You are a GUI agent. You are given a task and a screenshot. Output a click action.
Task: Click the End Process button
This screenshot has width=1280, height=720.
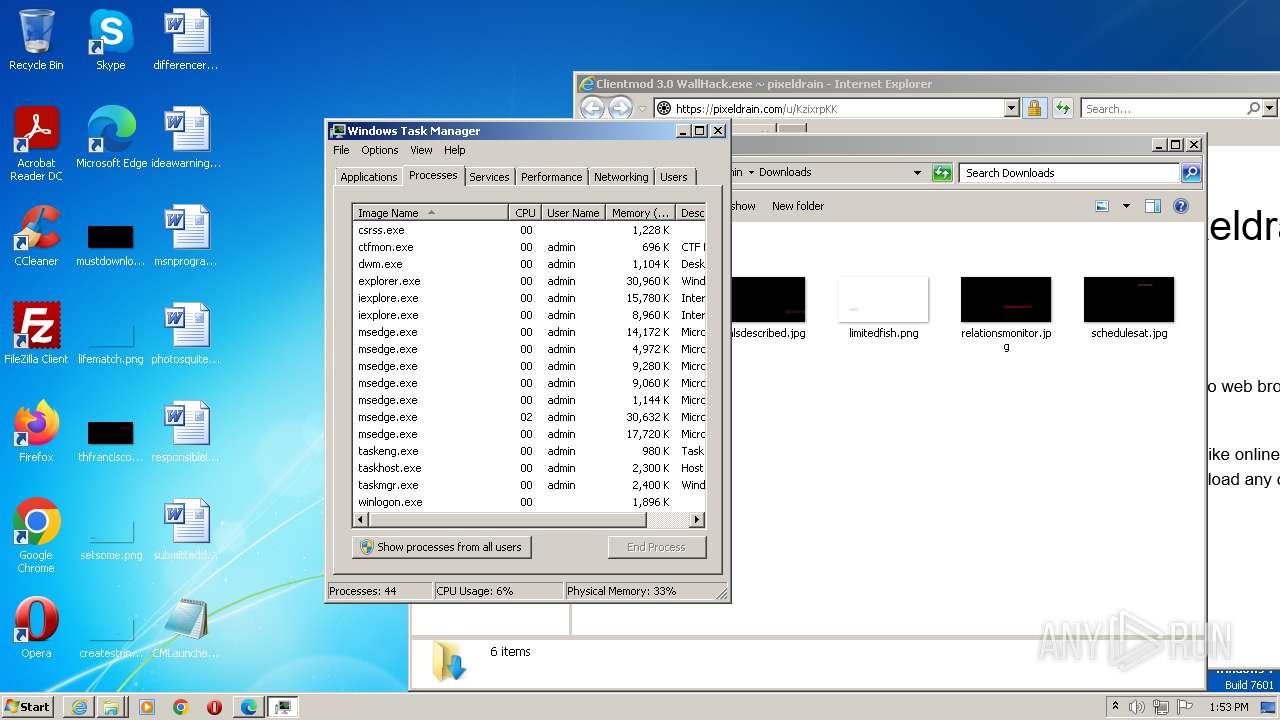coord(656,547)
